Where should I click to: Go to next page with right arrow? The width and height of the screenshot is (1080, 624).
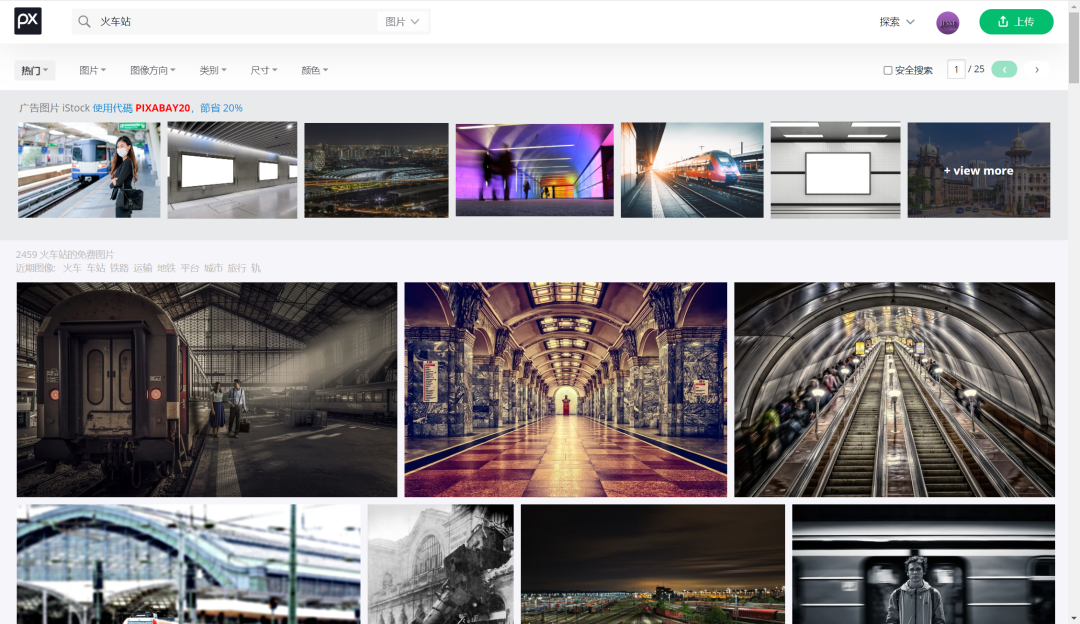coord(1037,70)
